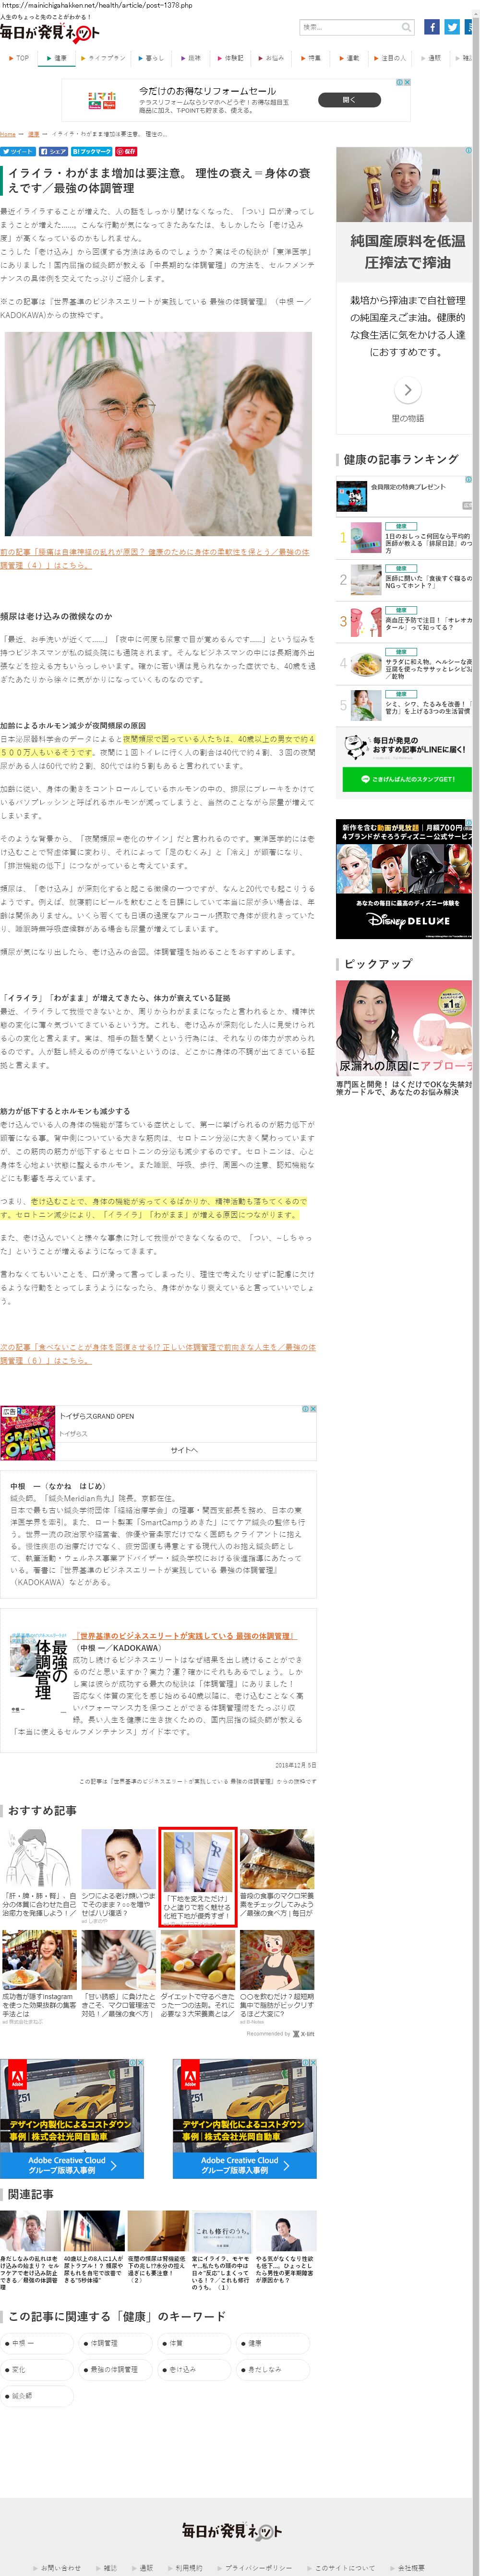Open ranking item 2 食後すぐ寝る article
480x2576 pixels.
[x=405, y=580]
